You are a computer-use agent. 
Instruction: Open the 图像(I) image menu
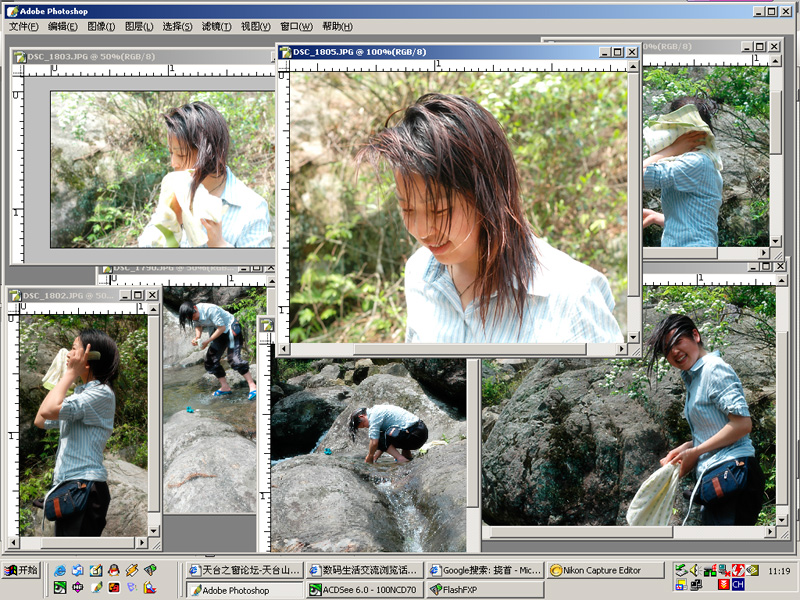[101, 26]
